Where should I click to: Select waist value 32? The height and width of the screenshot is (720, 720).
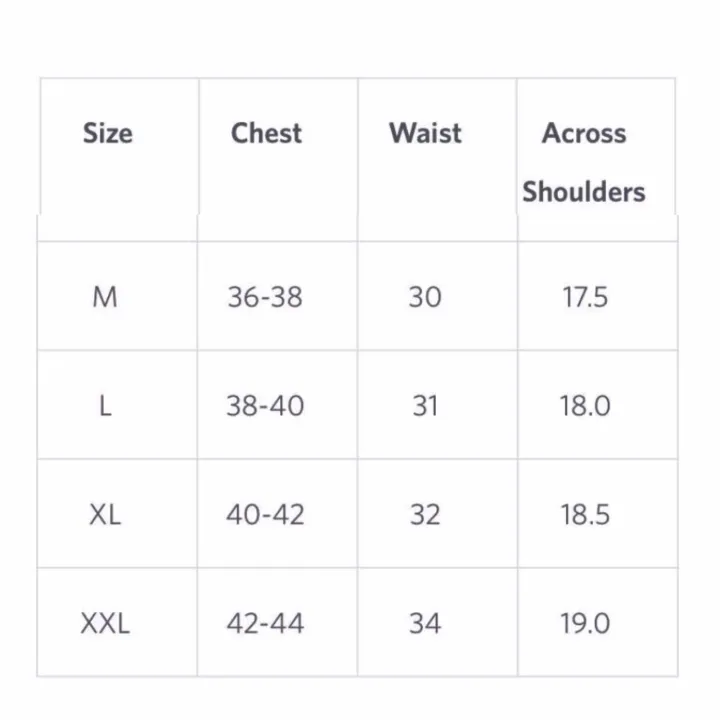425,515
